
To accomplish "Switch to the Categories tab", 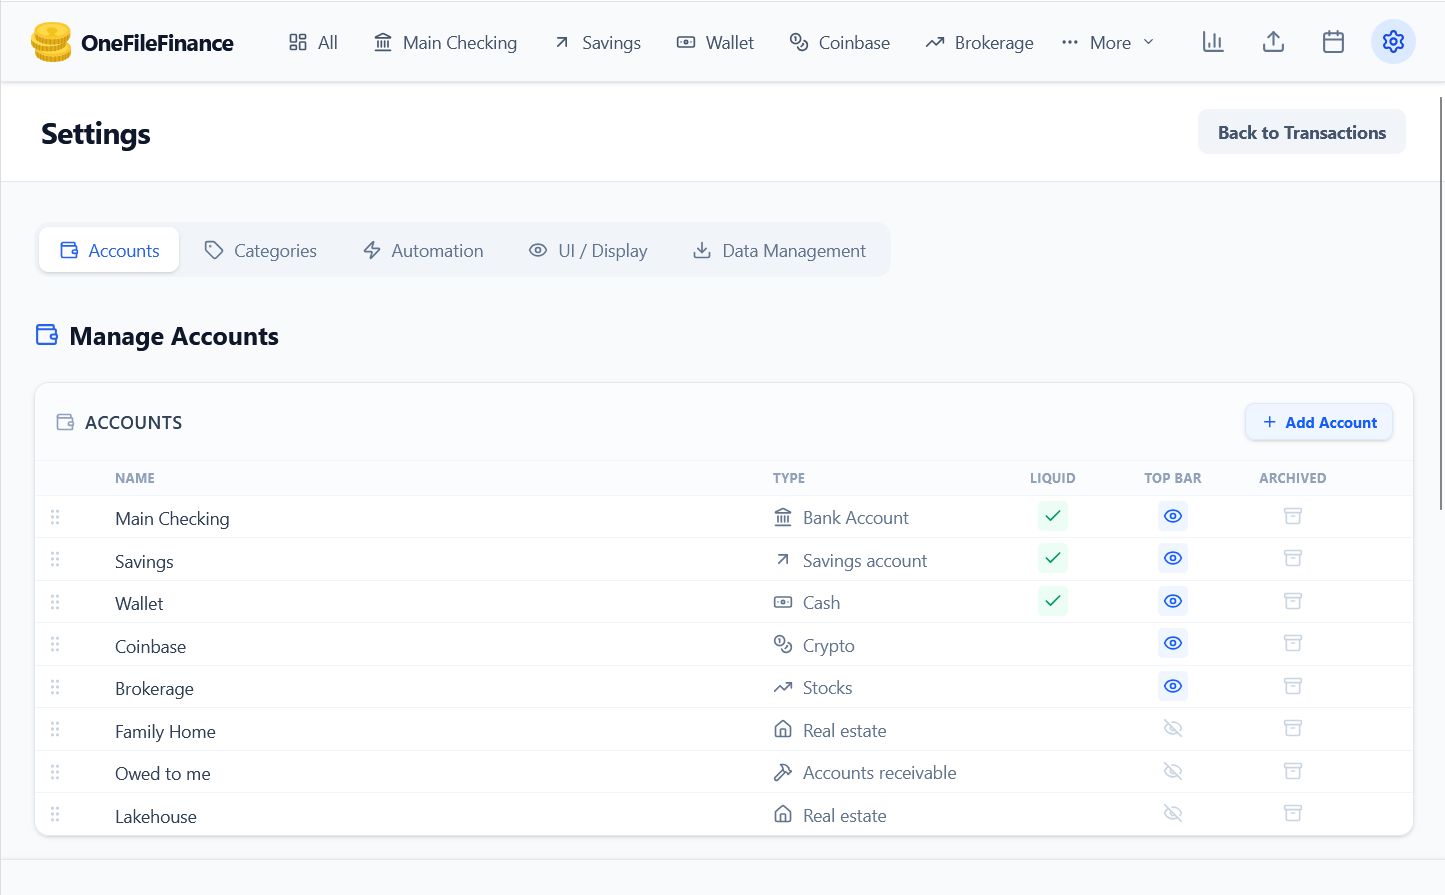I will [260, 250].
